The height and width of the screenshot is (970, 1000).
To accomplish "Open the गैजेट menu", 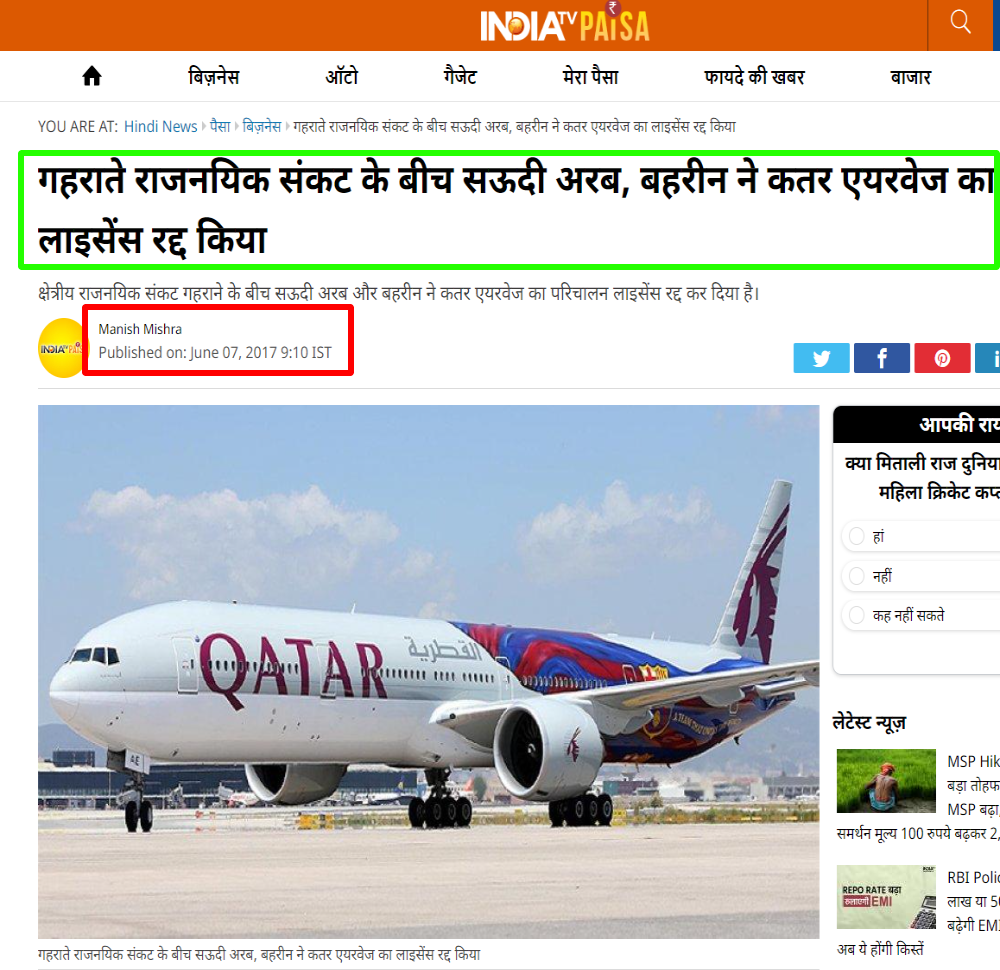I will point(460,77).
